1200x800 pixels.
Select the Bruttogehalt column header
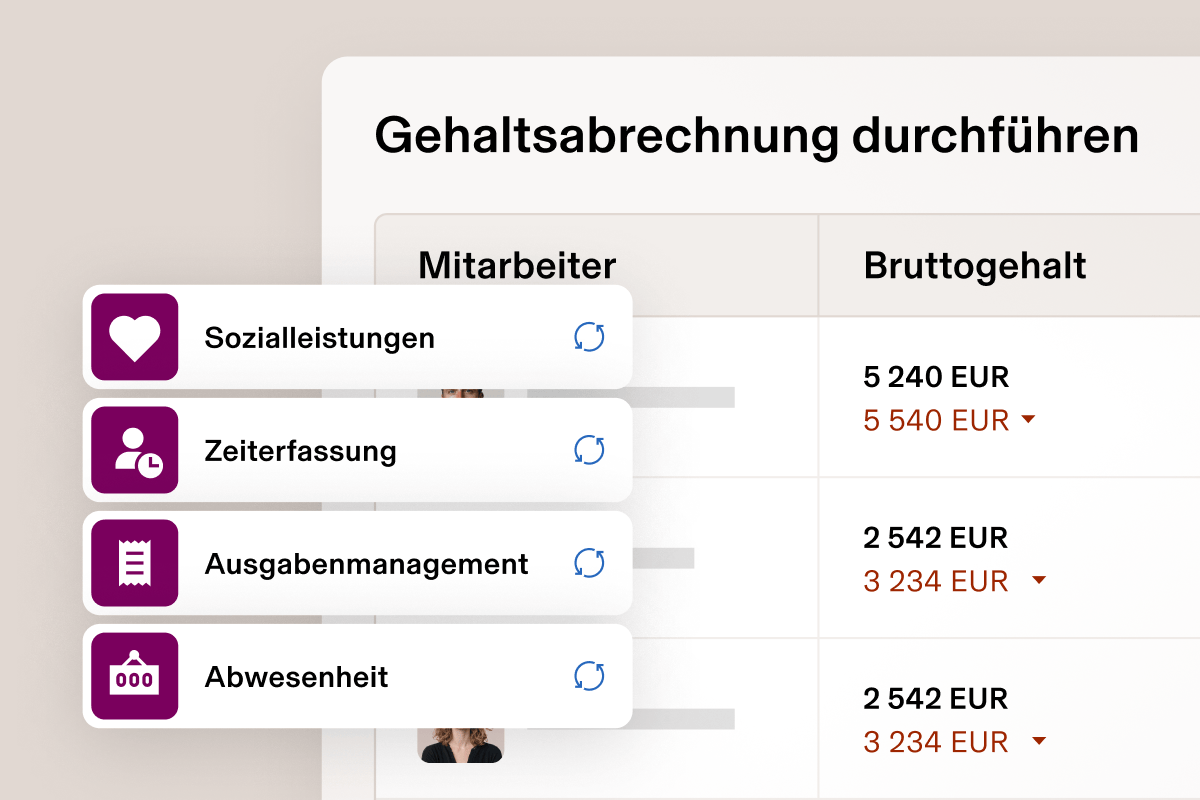click(x=974, y=265)
